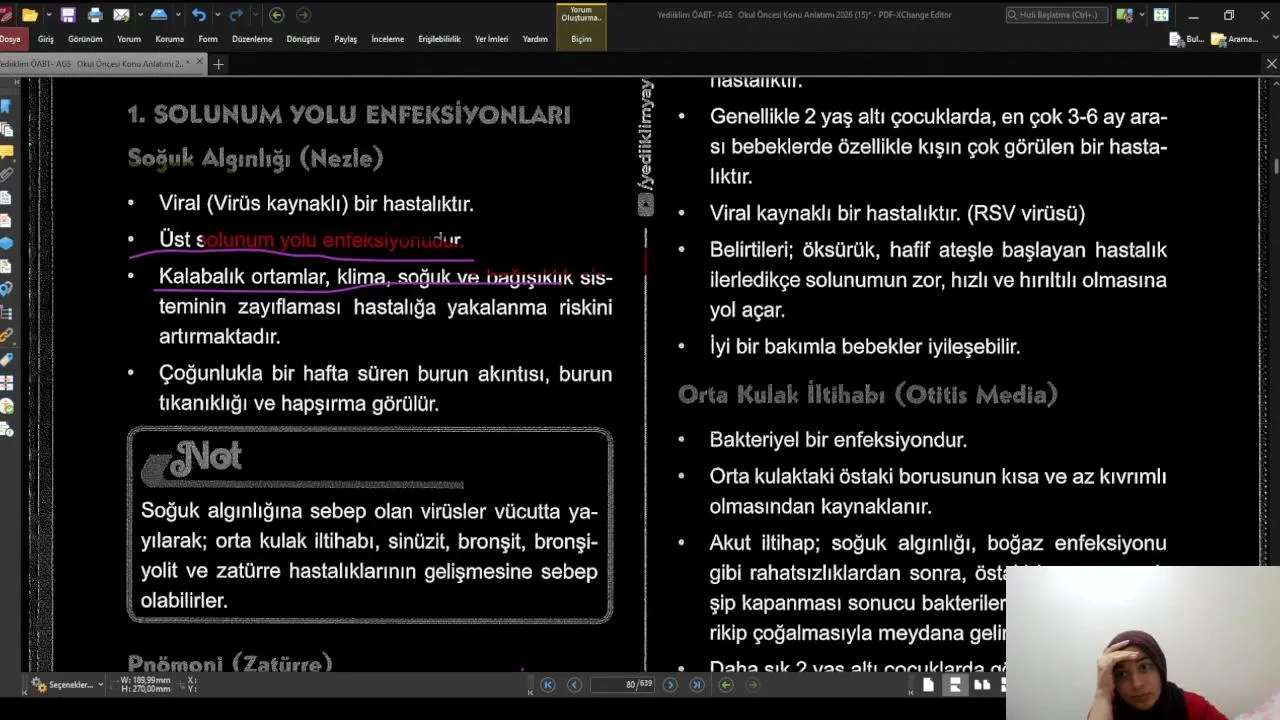Go to next page button in status bar
This screenshot has height=720, width=1280.
pyautogui.click(x=670, y=685)
